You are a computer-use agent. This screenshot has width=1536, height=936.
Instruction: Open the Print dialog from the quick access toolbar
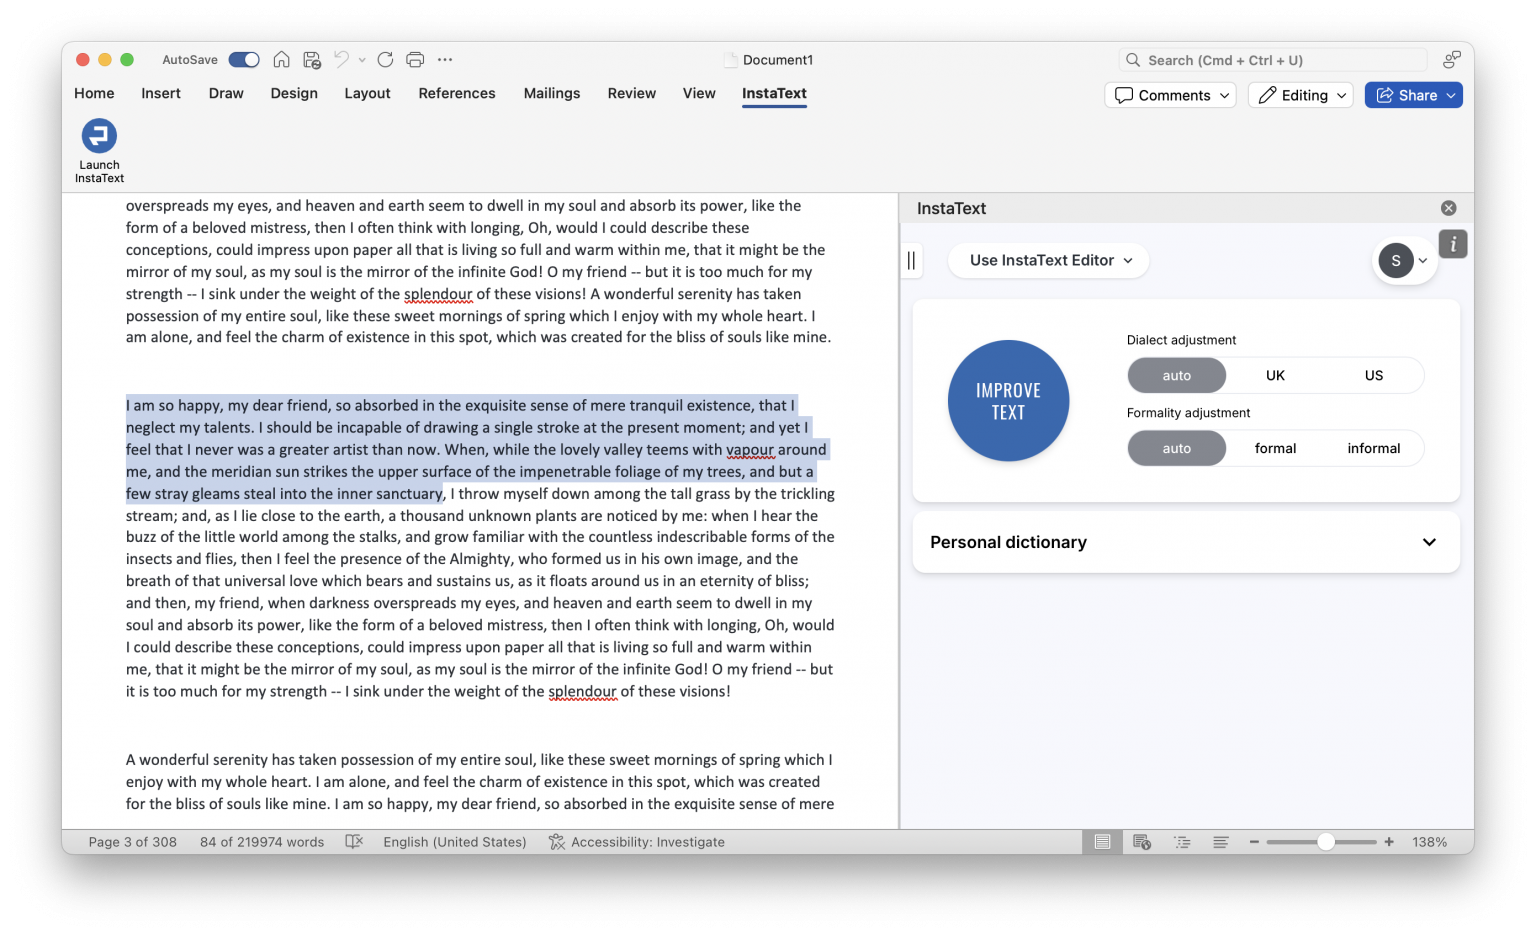tap(414, 59)
